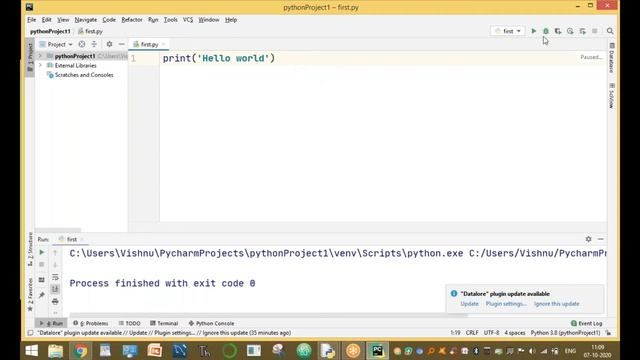Toggle Scroll to End in Run console
640x360 pixels.
(55, 289)
